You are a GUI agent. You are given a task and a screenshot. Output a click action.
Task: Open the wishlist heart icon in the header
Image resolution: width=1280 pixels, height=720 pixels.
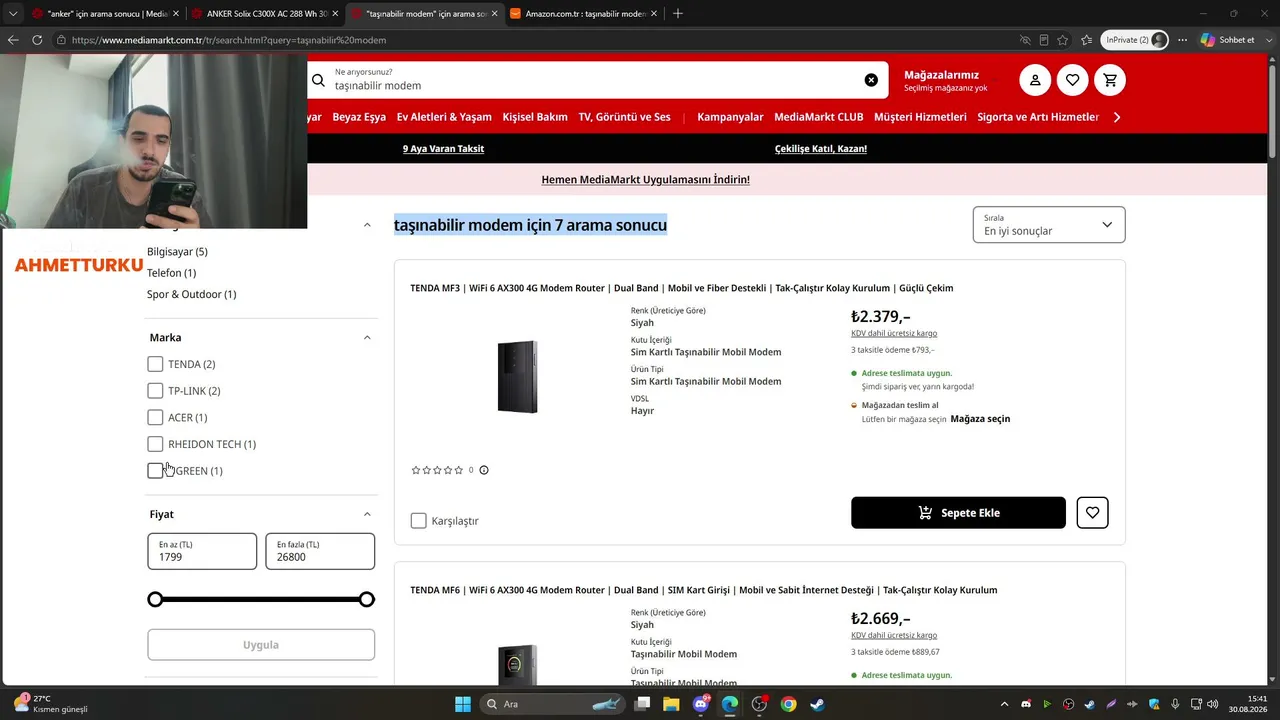[1072, 80]
